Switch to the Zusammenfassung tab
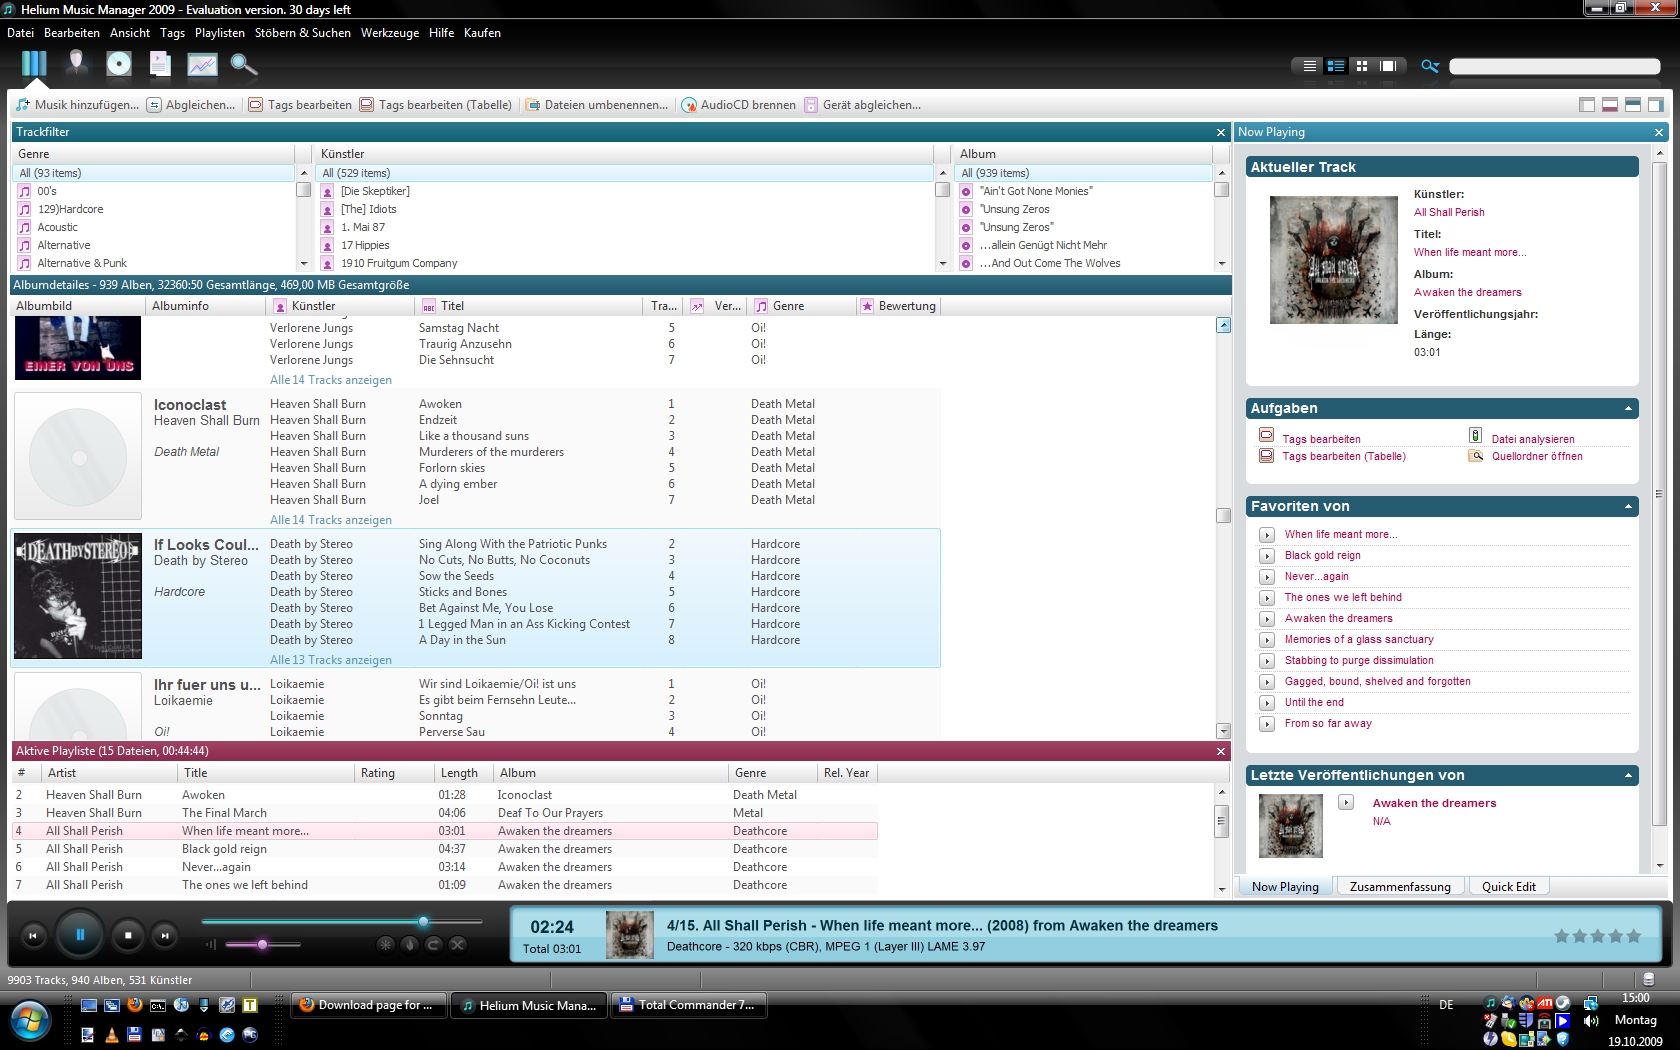This screenshot has width=1680, height=1050. tap(1400, 887)
